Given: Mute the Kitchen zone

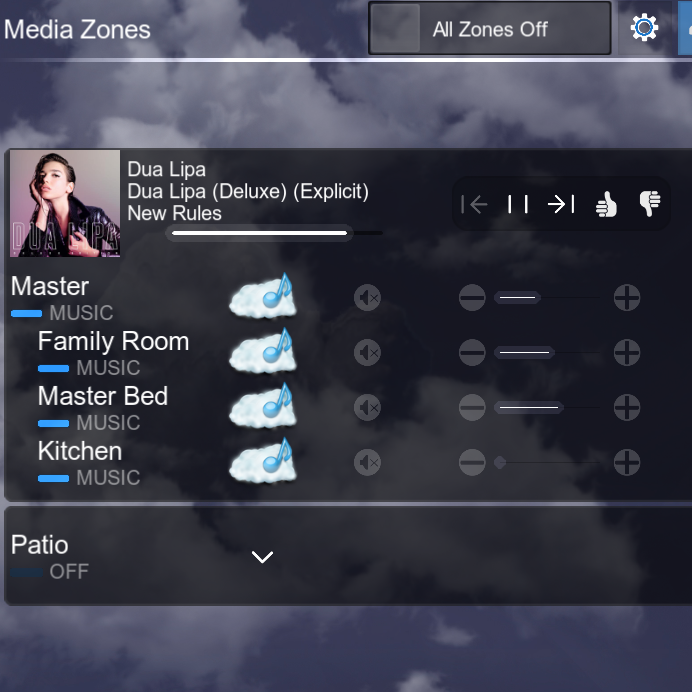Looking at the screenshot, I should coord(367,463).
